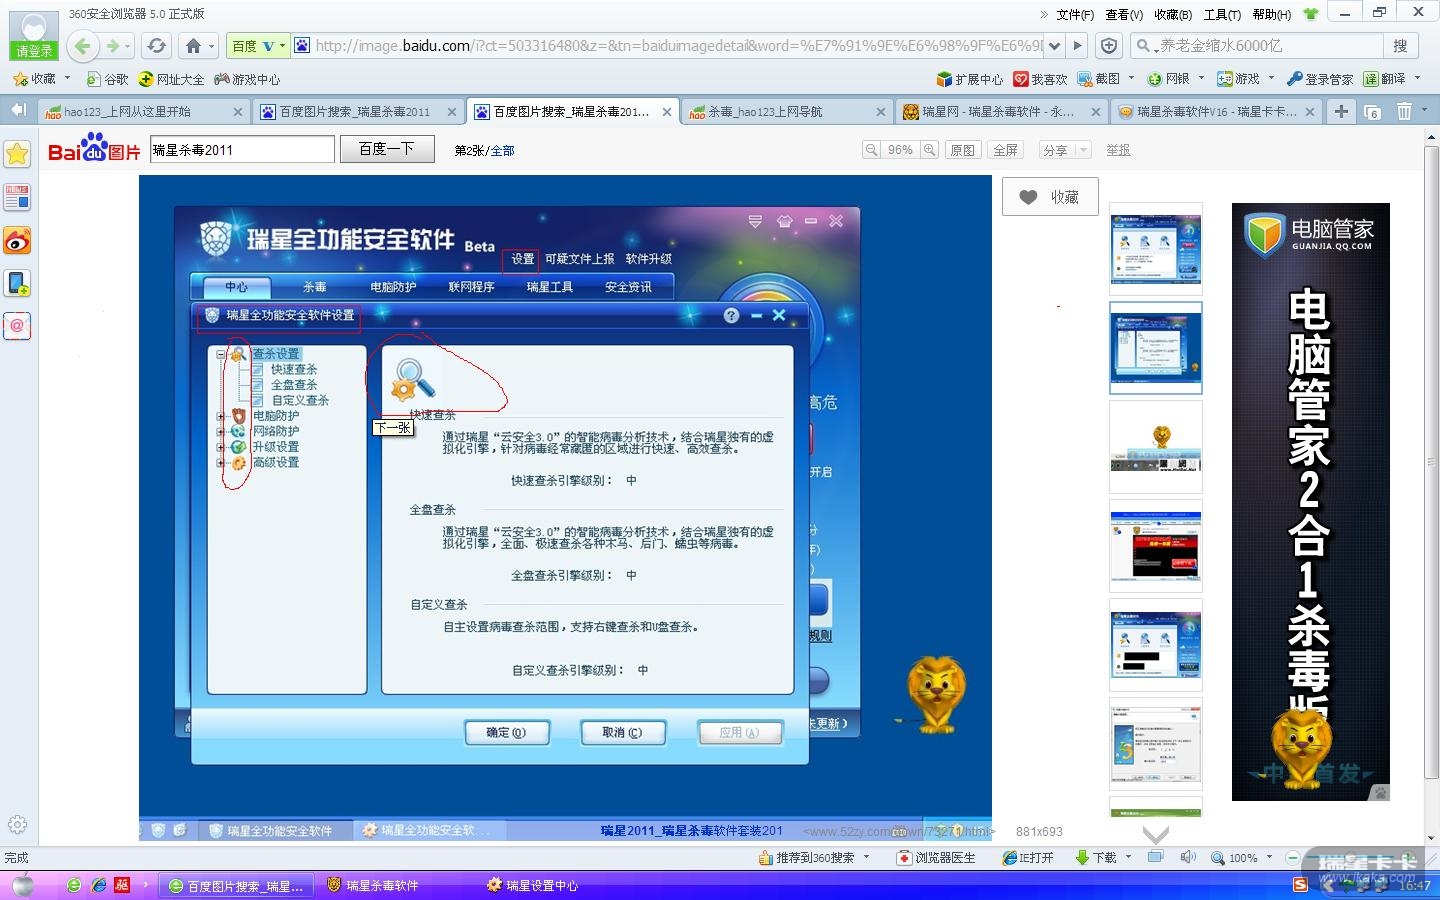Go forward with the browser forward arrow
This screenshot has width=1440, height=900.
(113, 45)
